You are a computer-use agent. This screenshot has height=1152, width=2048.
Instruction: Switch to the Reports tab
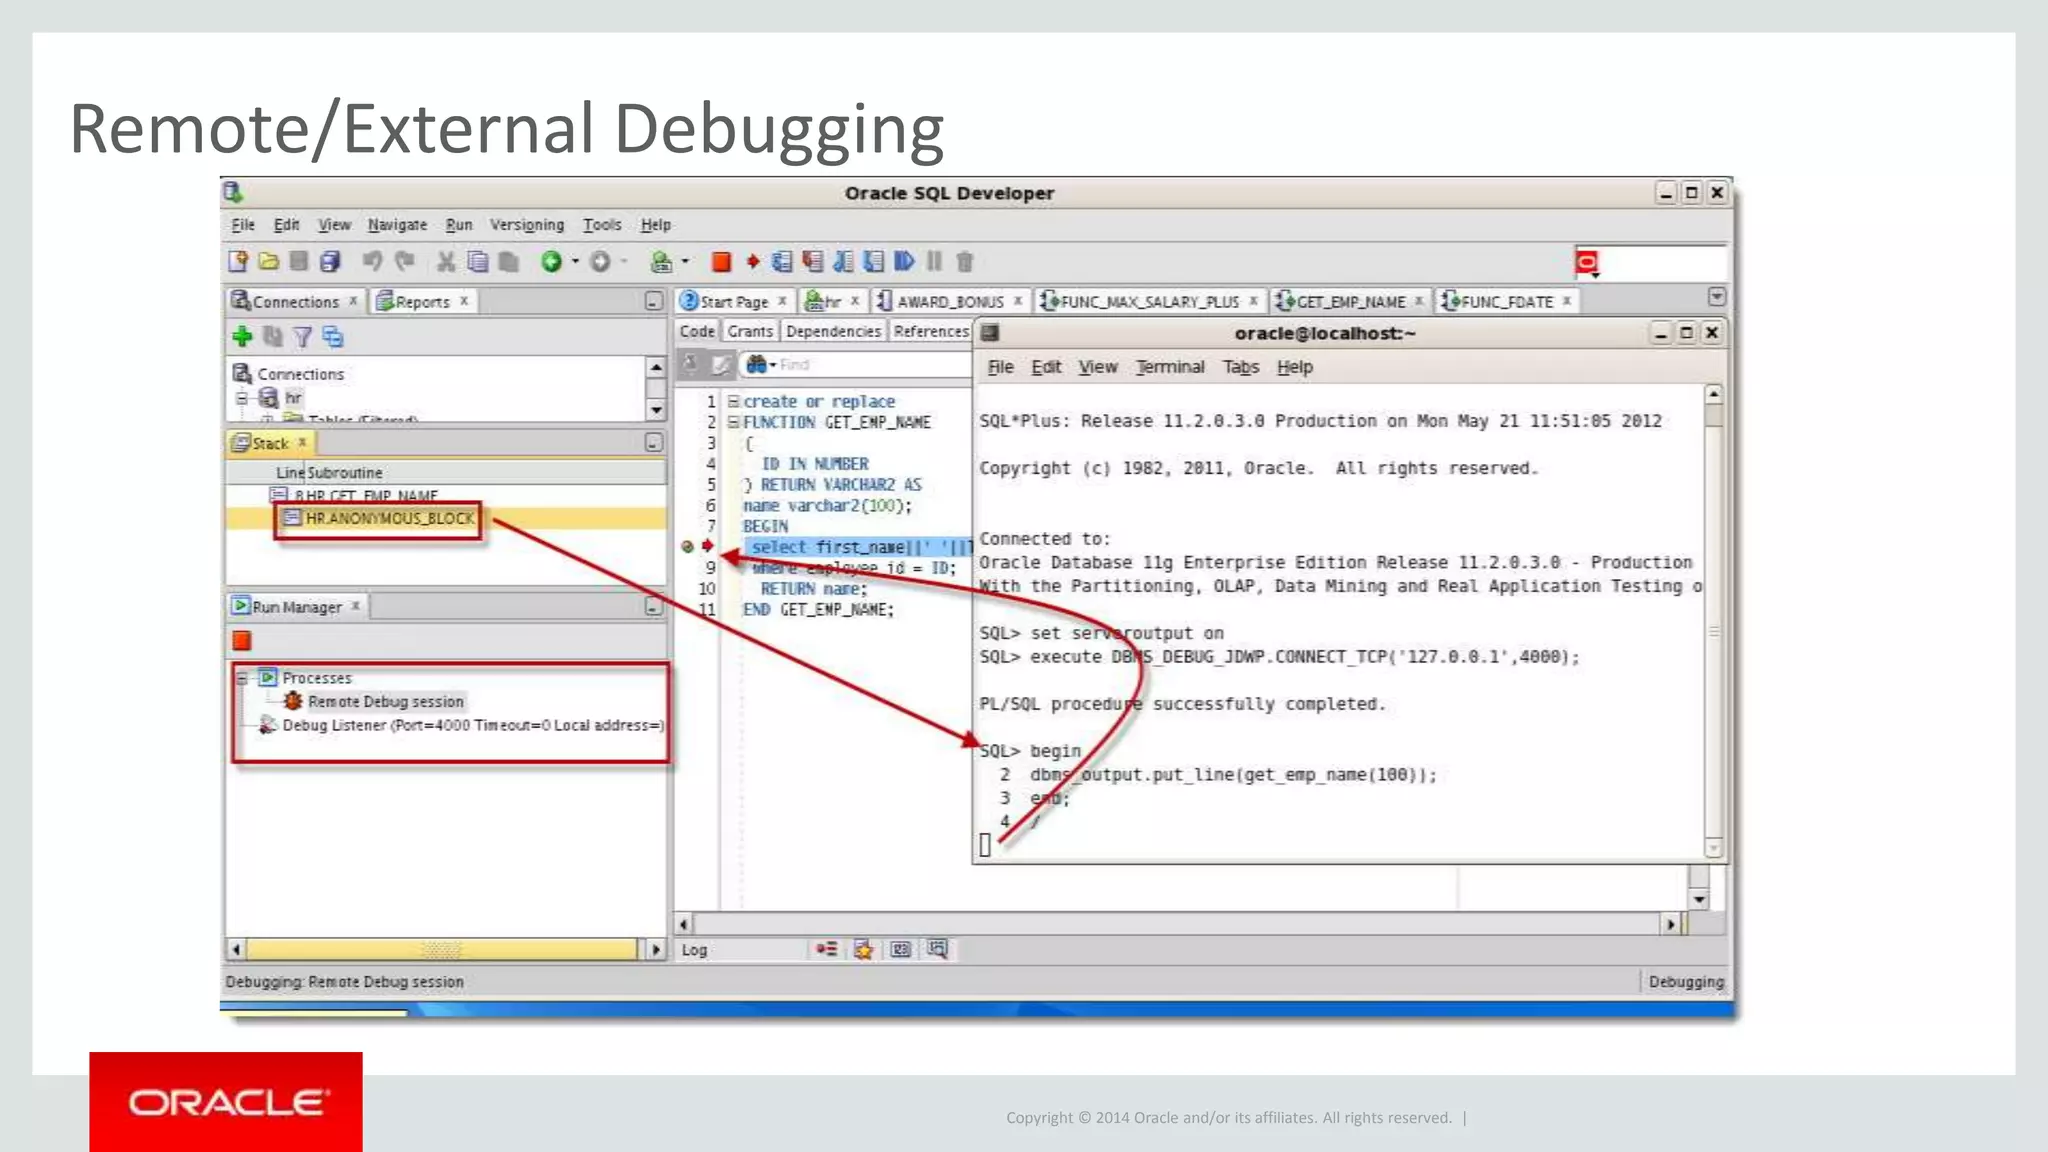(x=422, y=301)
